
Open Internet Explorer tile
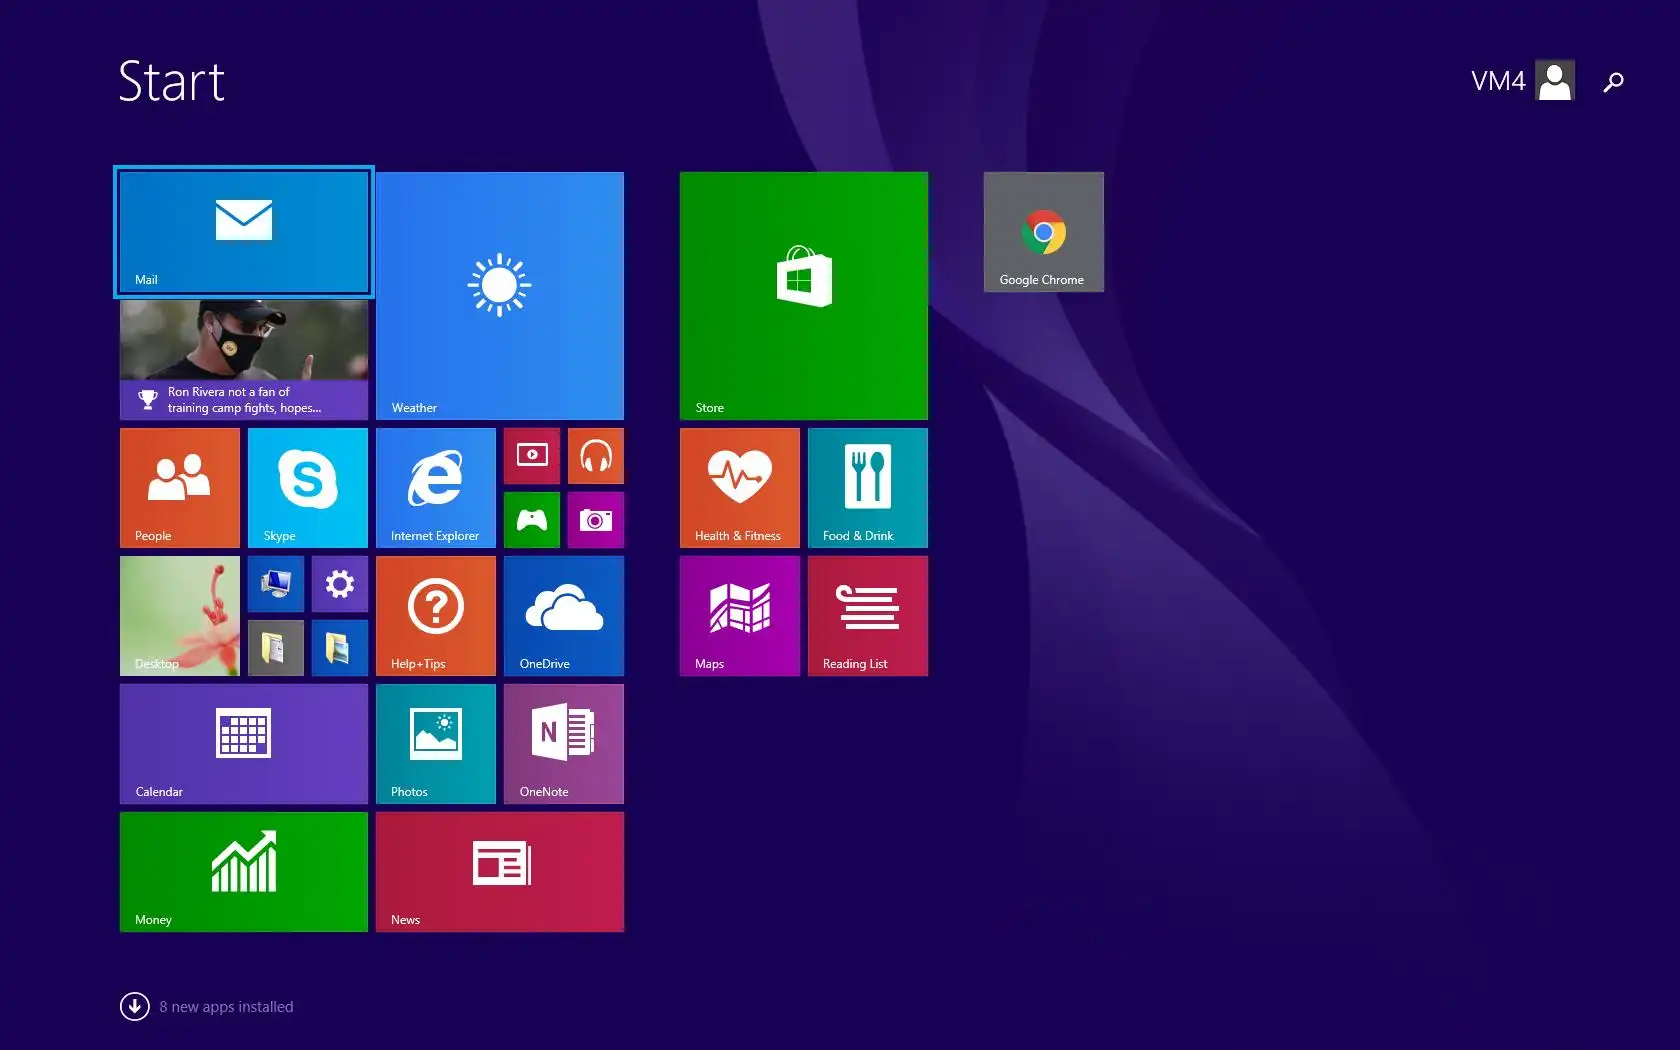(x=436, y=488)
